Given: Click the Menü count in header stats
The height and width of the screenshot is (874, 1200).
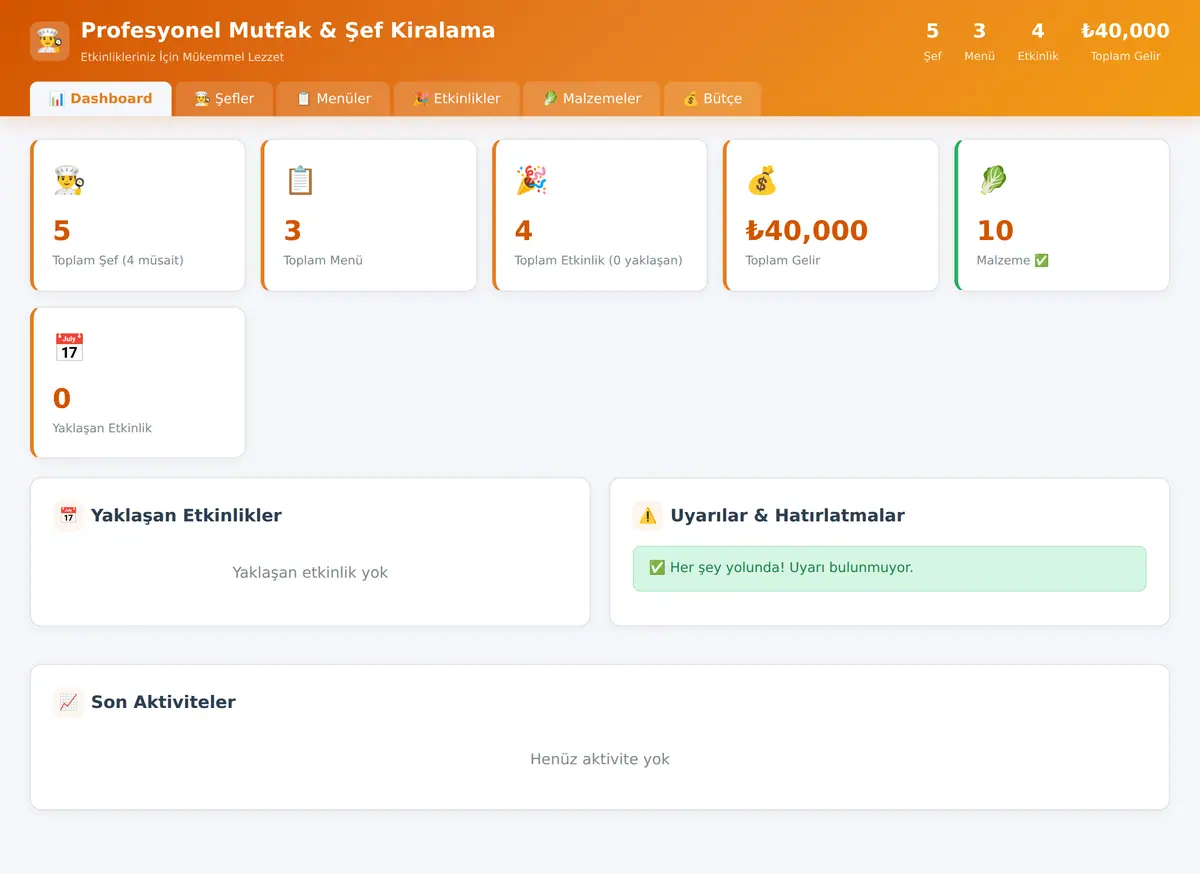Looking at the screenshot, I should [980, 31].
